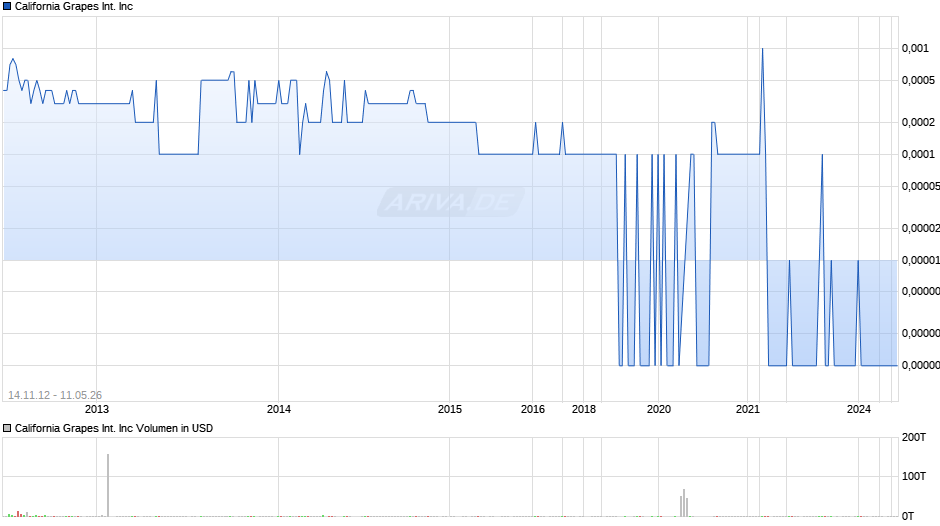Click the 200T volume axis label
Image resolution: width=940 pixels, height=526 pixels.
click(914, 437)
